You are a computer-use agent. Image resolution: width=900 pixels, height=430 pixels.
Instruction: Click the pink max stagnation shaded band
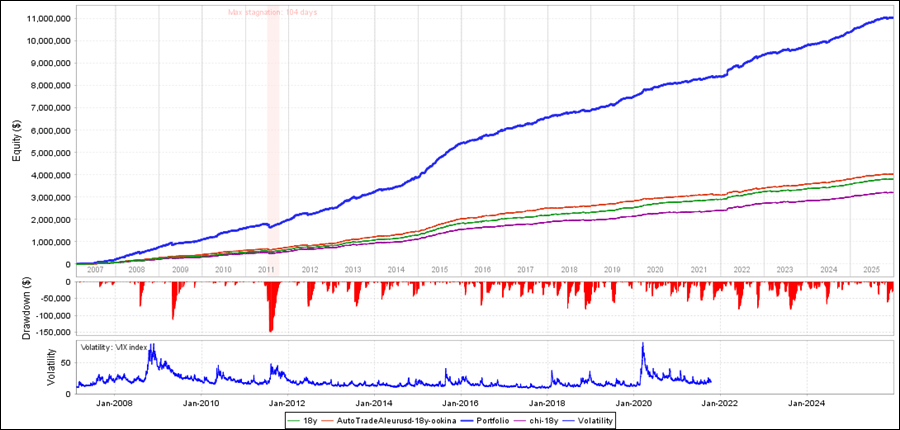[x=272, y=130]
